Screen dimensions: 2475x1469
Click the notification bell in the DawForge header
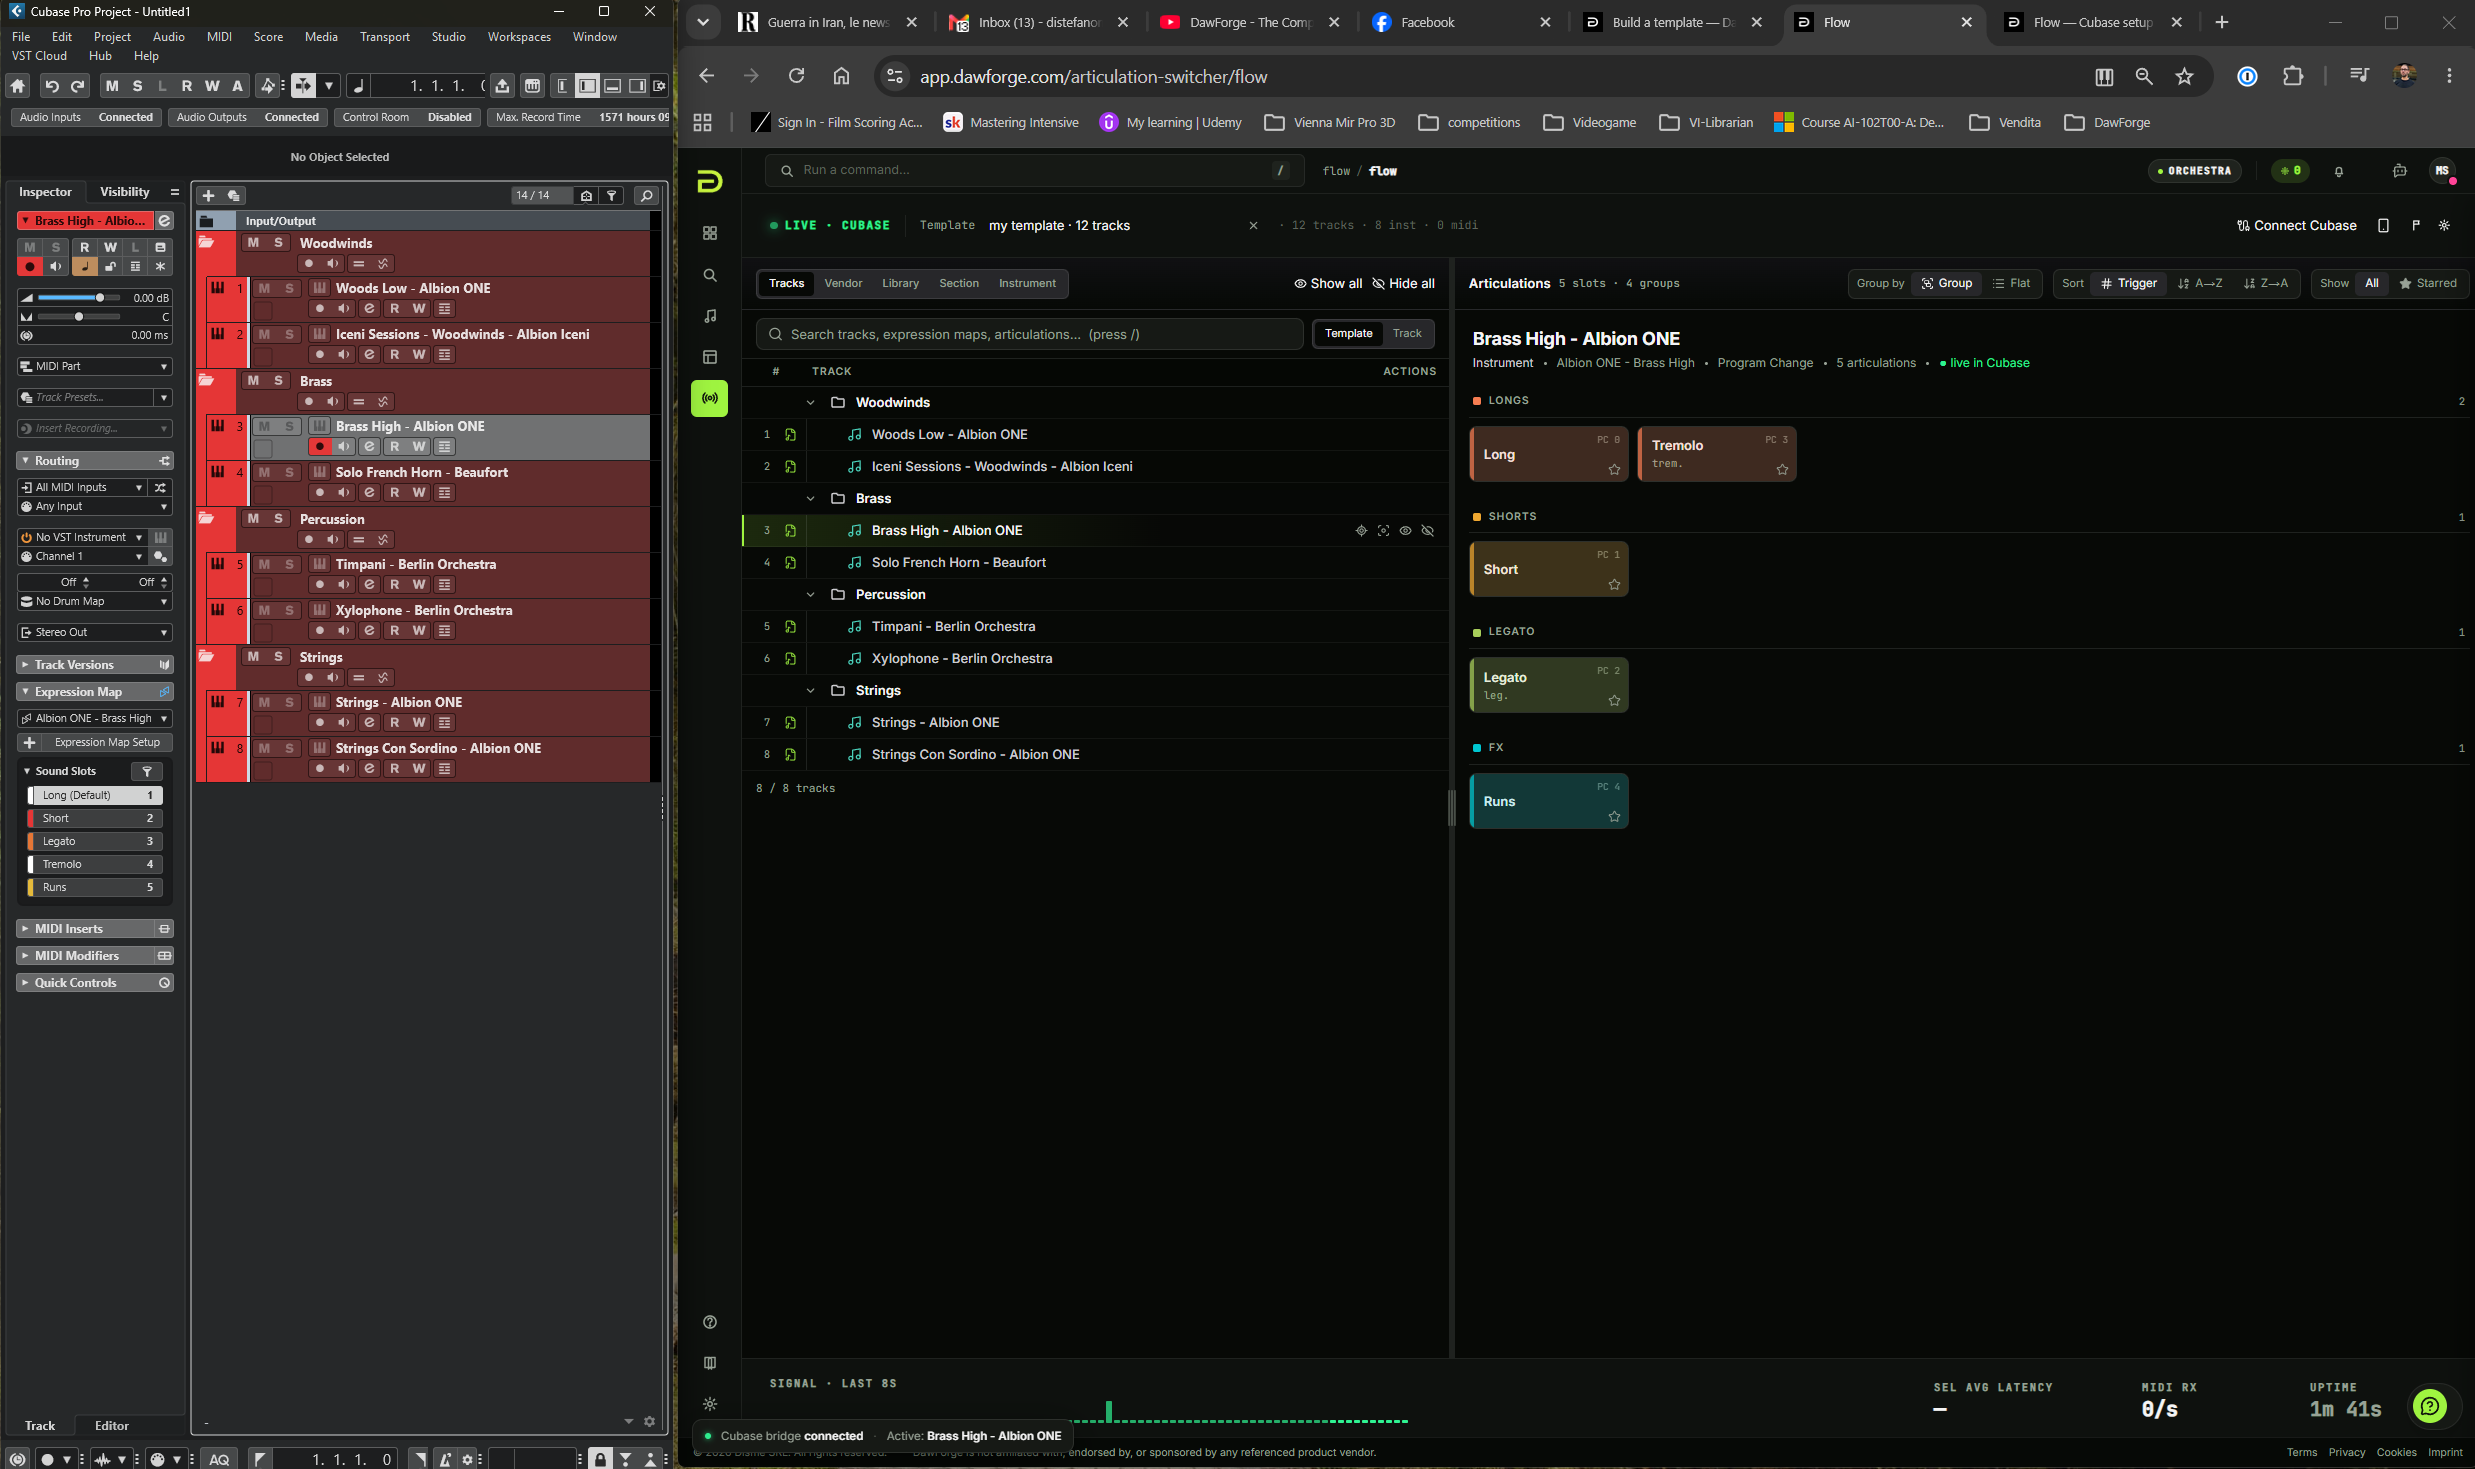pos(2339,171)
